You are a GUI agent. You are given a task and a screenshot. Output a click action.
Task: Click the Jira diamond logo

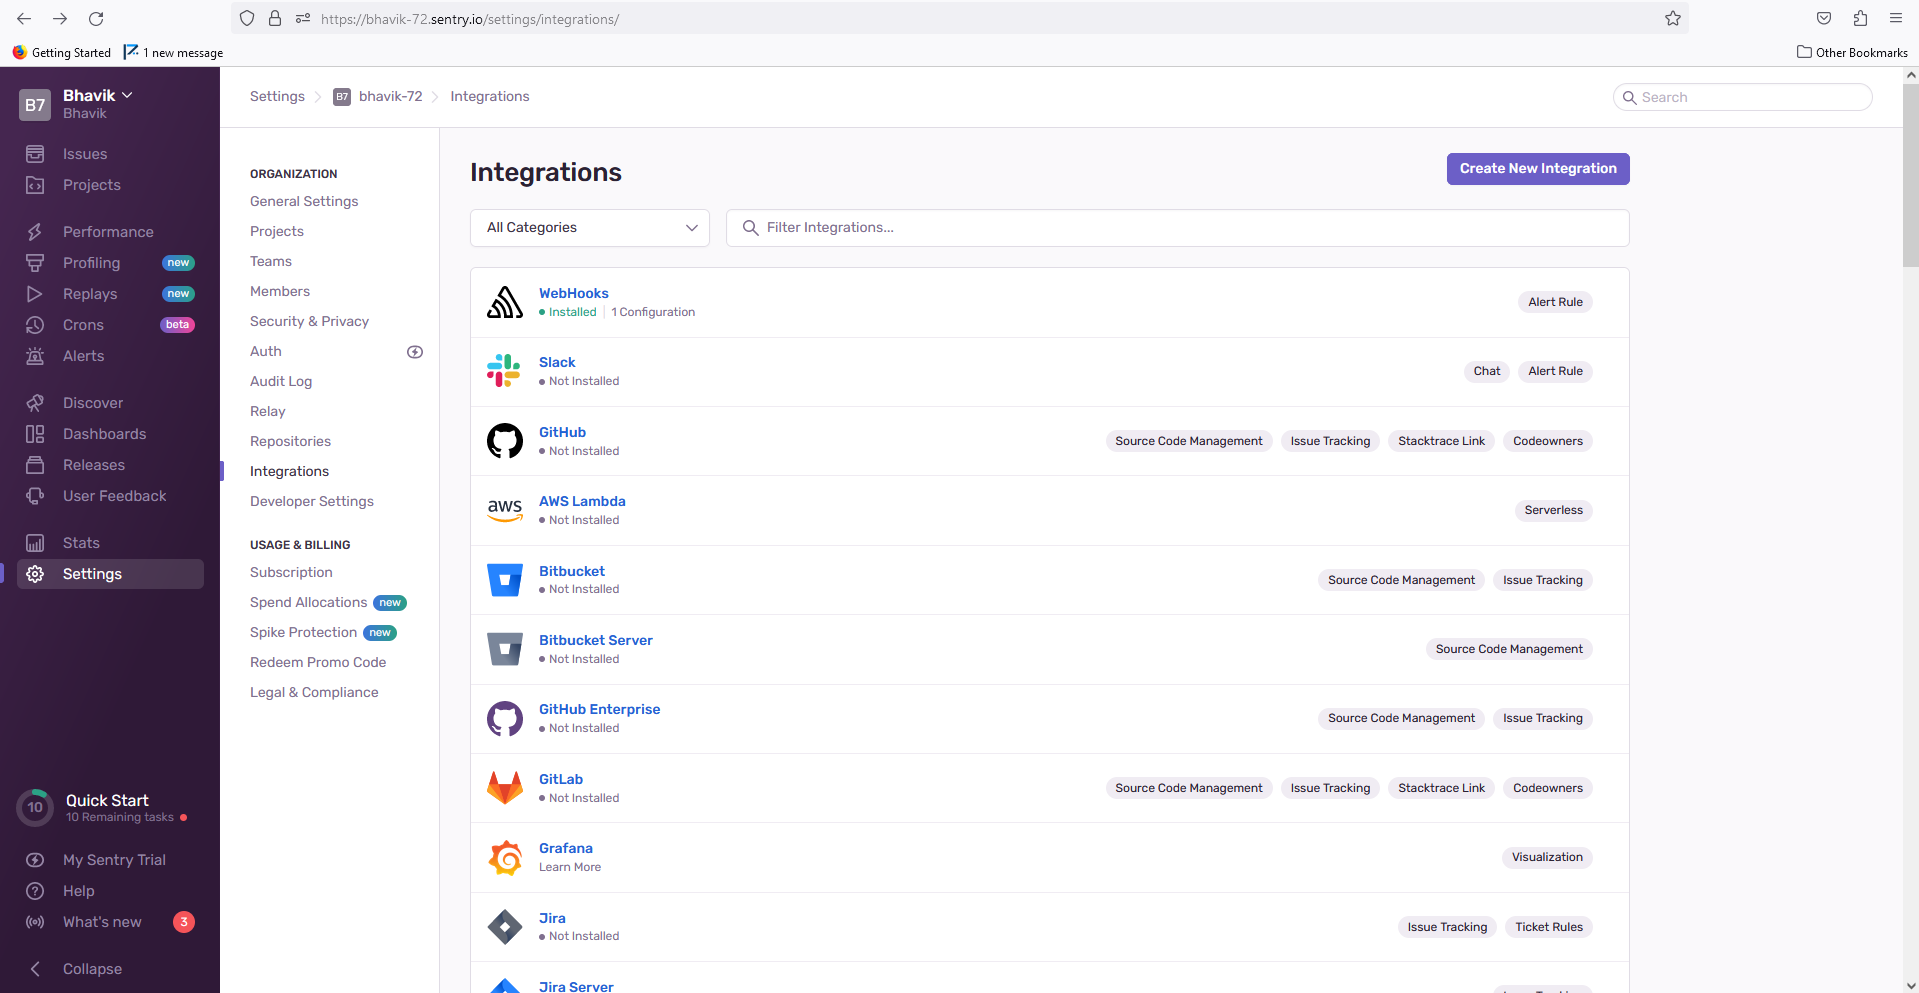pyautogui.click(x=504, y=927)
